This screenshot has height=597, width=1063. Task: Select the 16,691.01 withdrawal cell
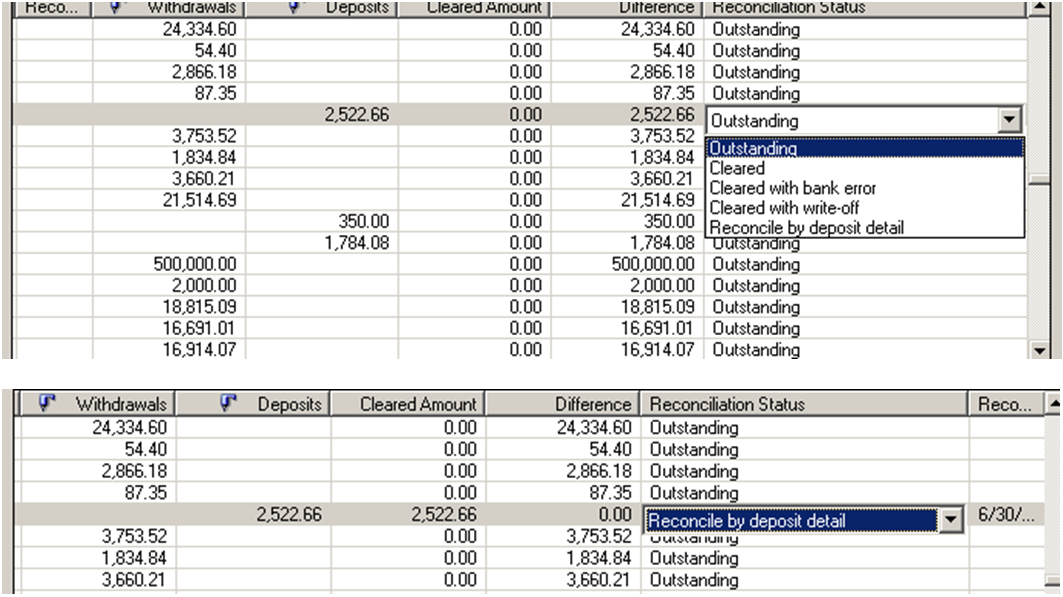click(x=169, y=328)
